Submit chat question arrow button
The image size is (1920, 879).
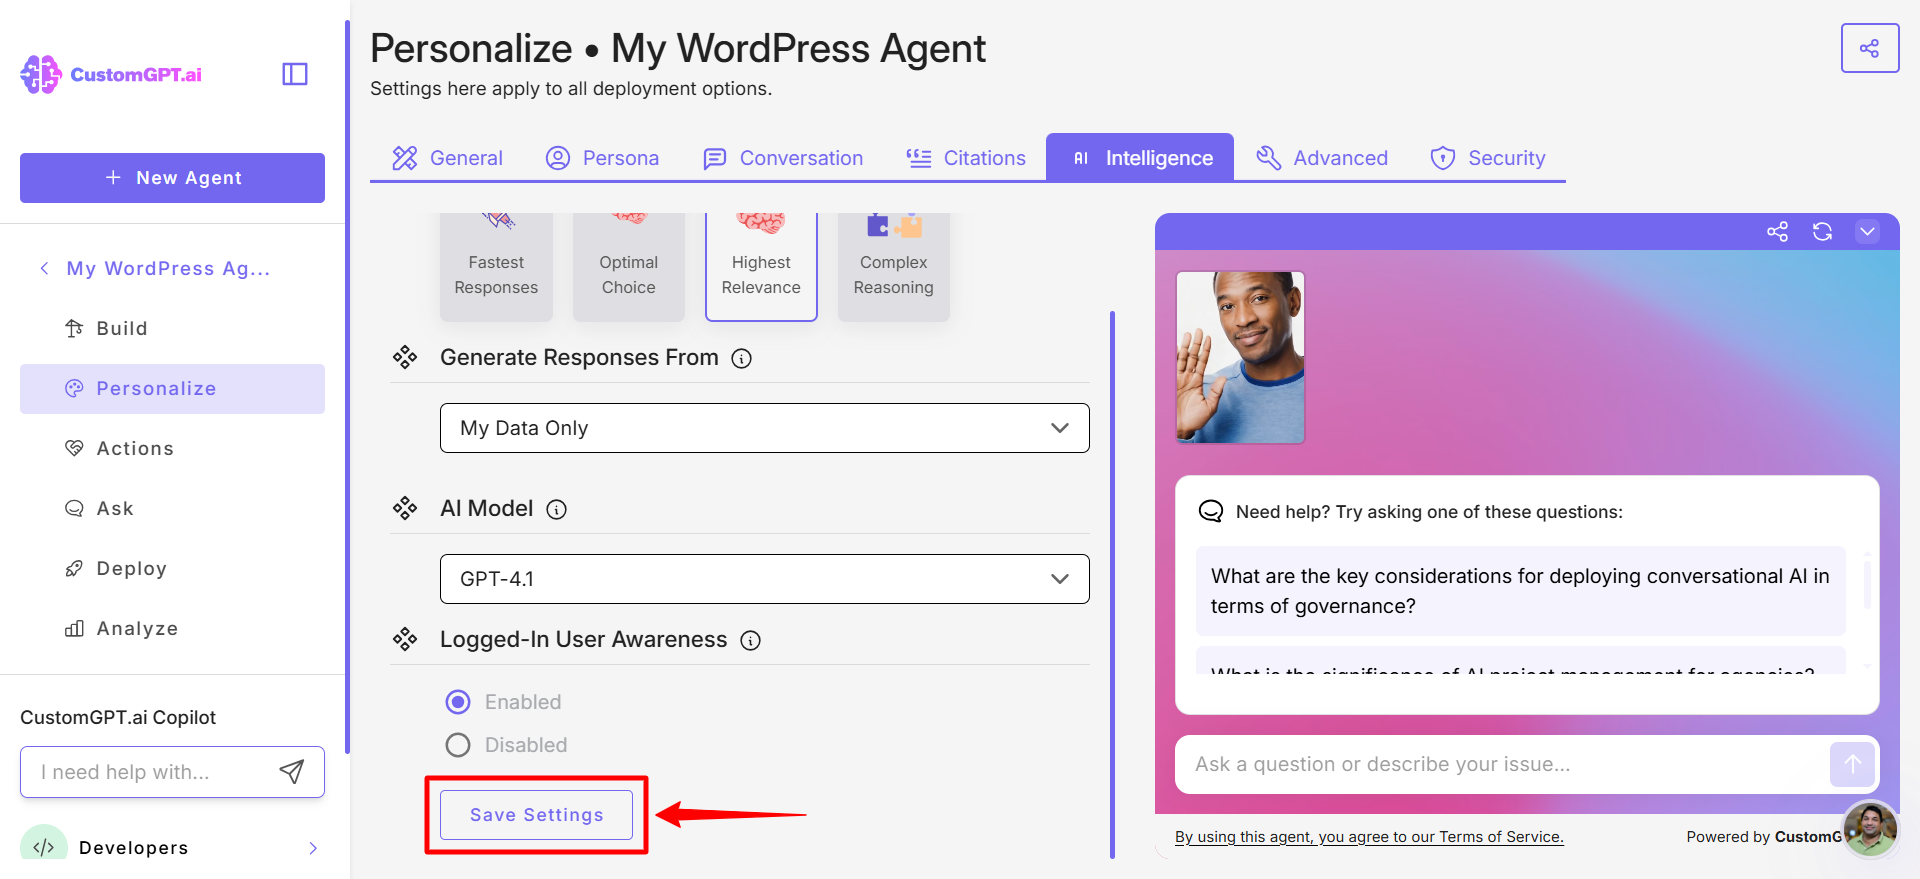(1852, 764)
